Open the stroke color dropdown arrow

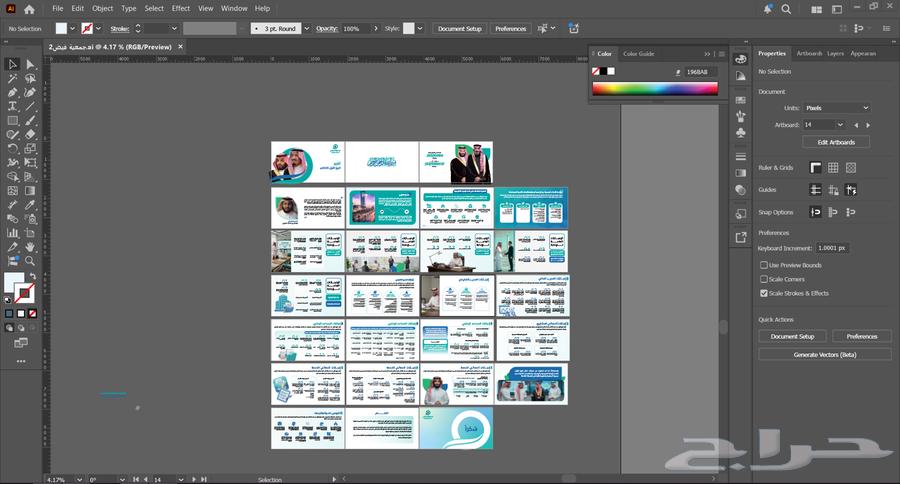(x=99, y=29)
